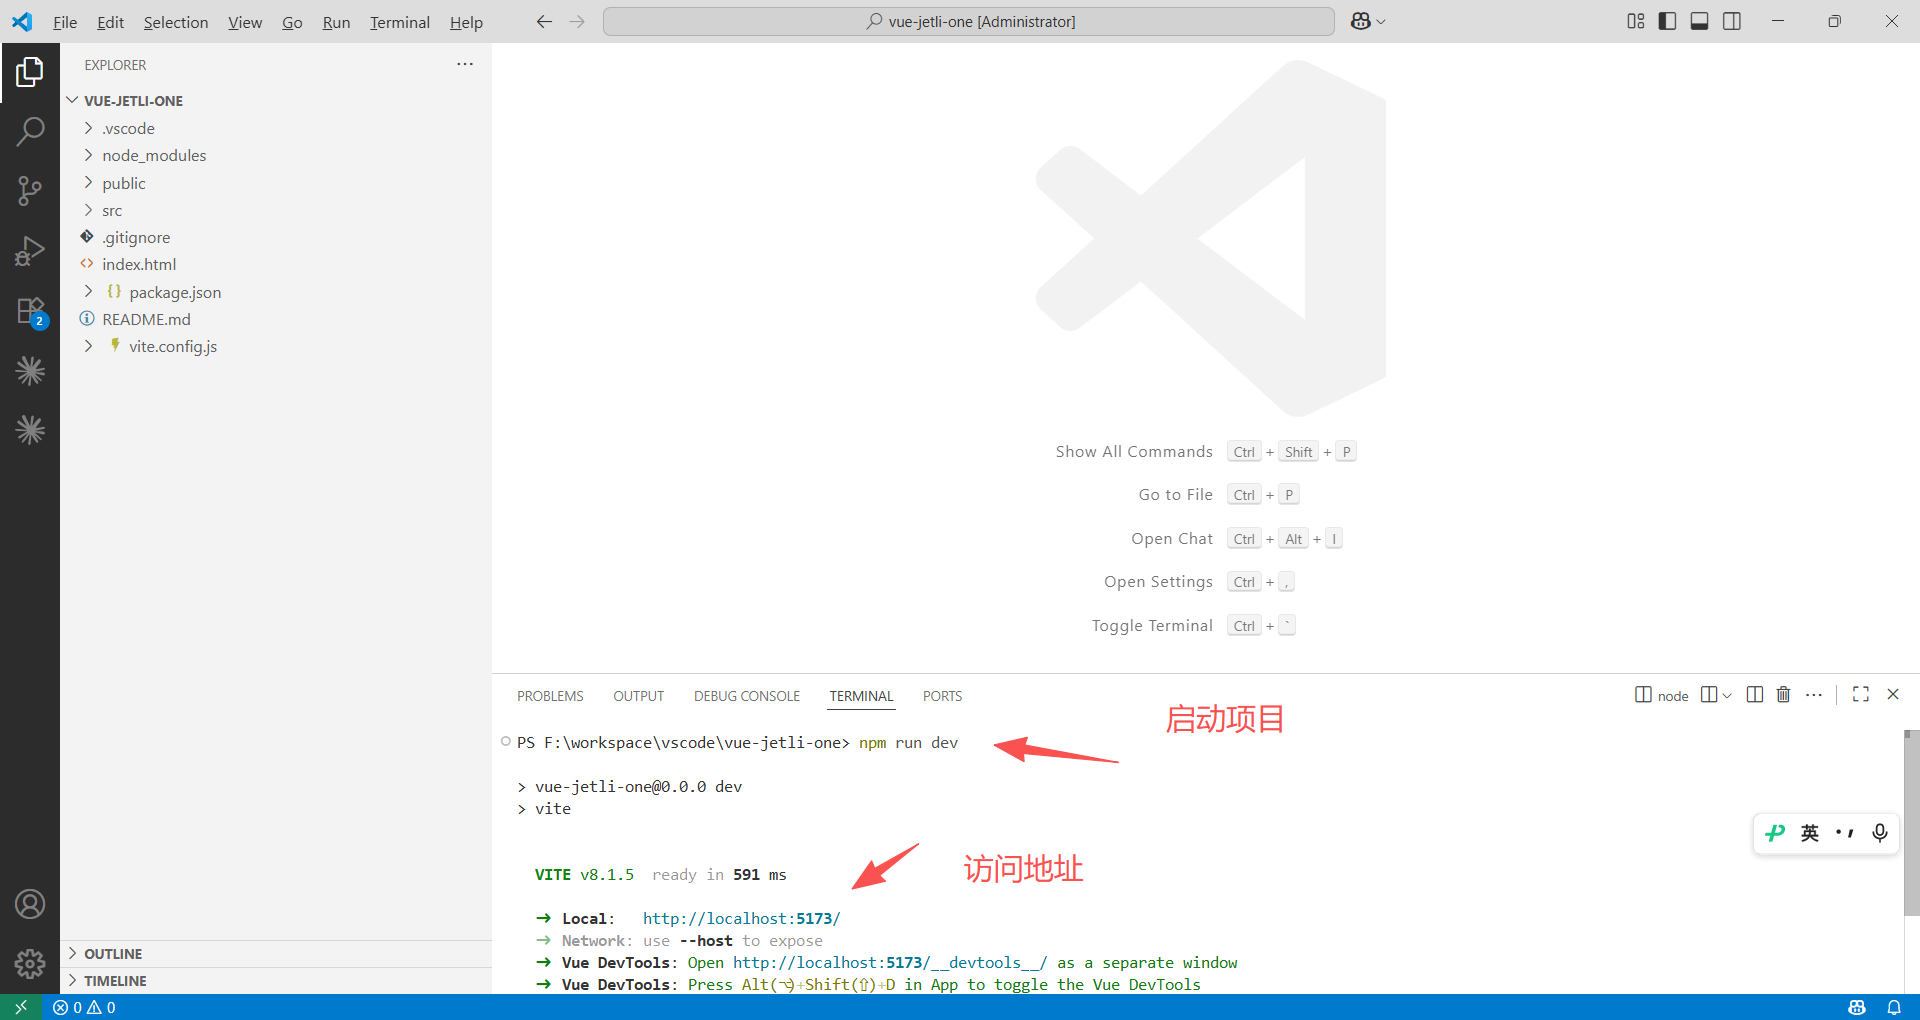This screenshot has height=1020, width=1920.
Task: Click the Split Terminal icon
Action: tap(1754, 694)
